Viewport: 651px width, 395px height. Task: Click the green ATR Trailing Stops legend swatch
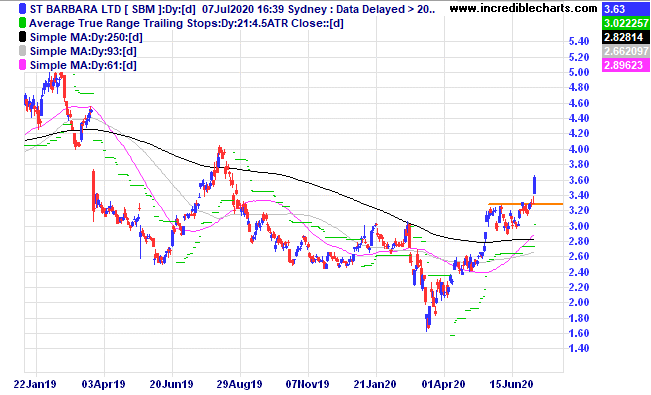(22, 23)
